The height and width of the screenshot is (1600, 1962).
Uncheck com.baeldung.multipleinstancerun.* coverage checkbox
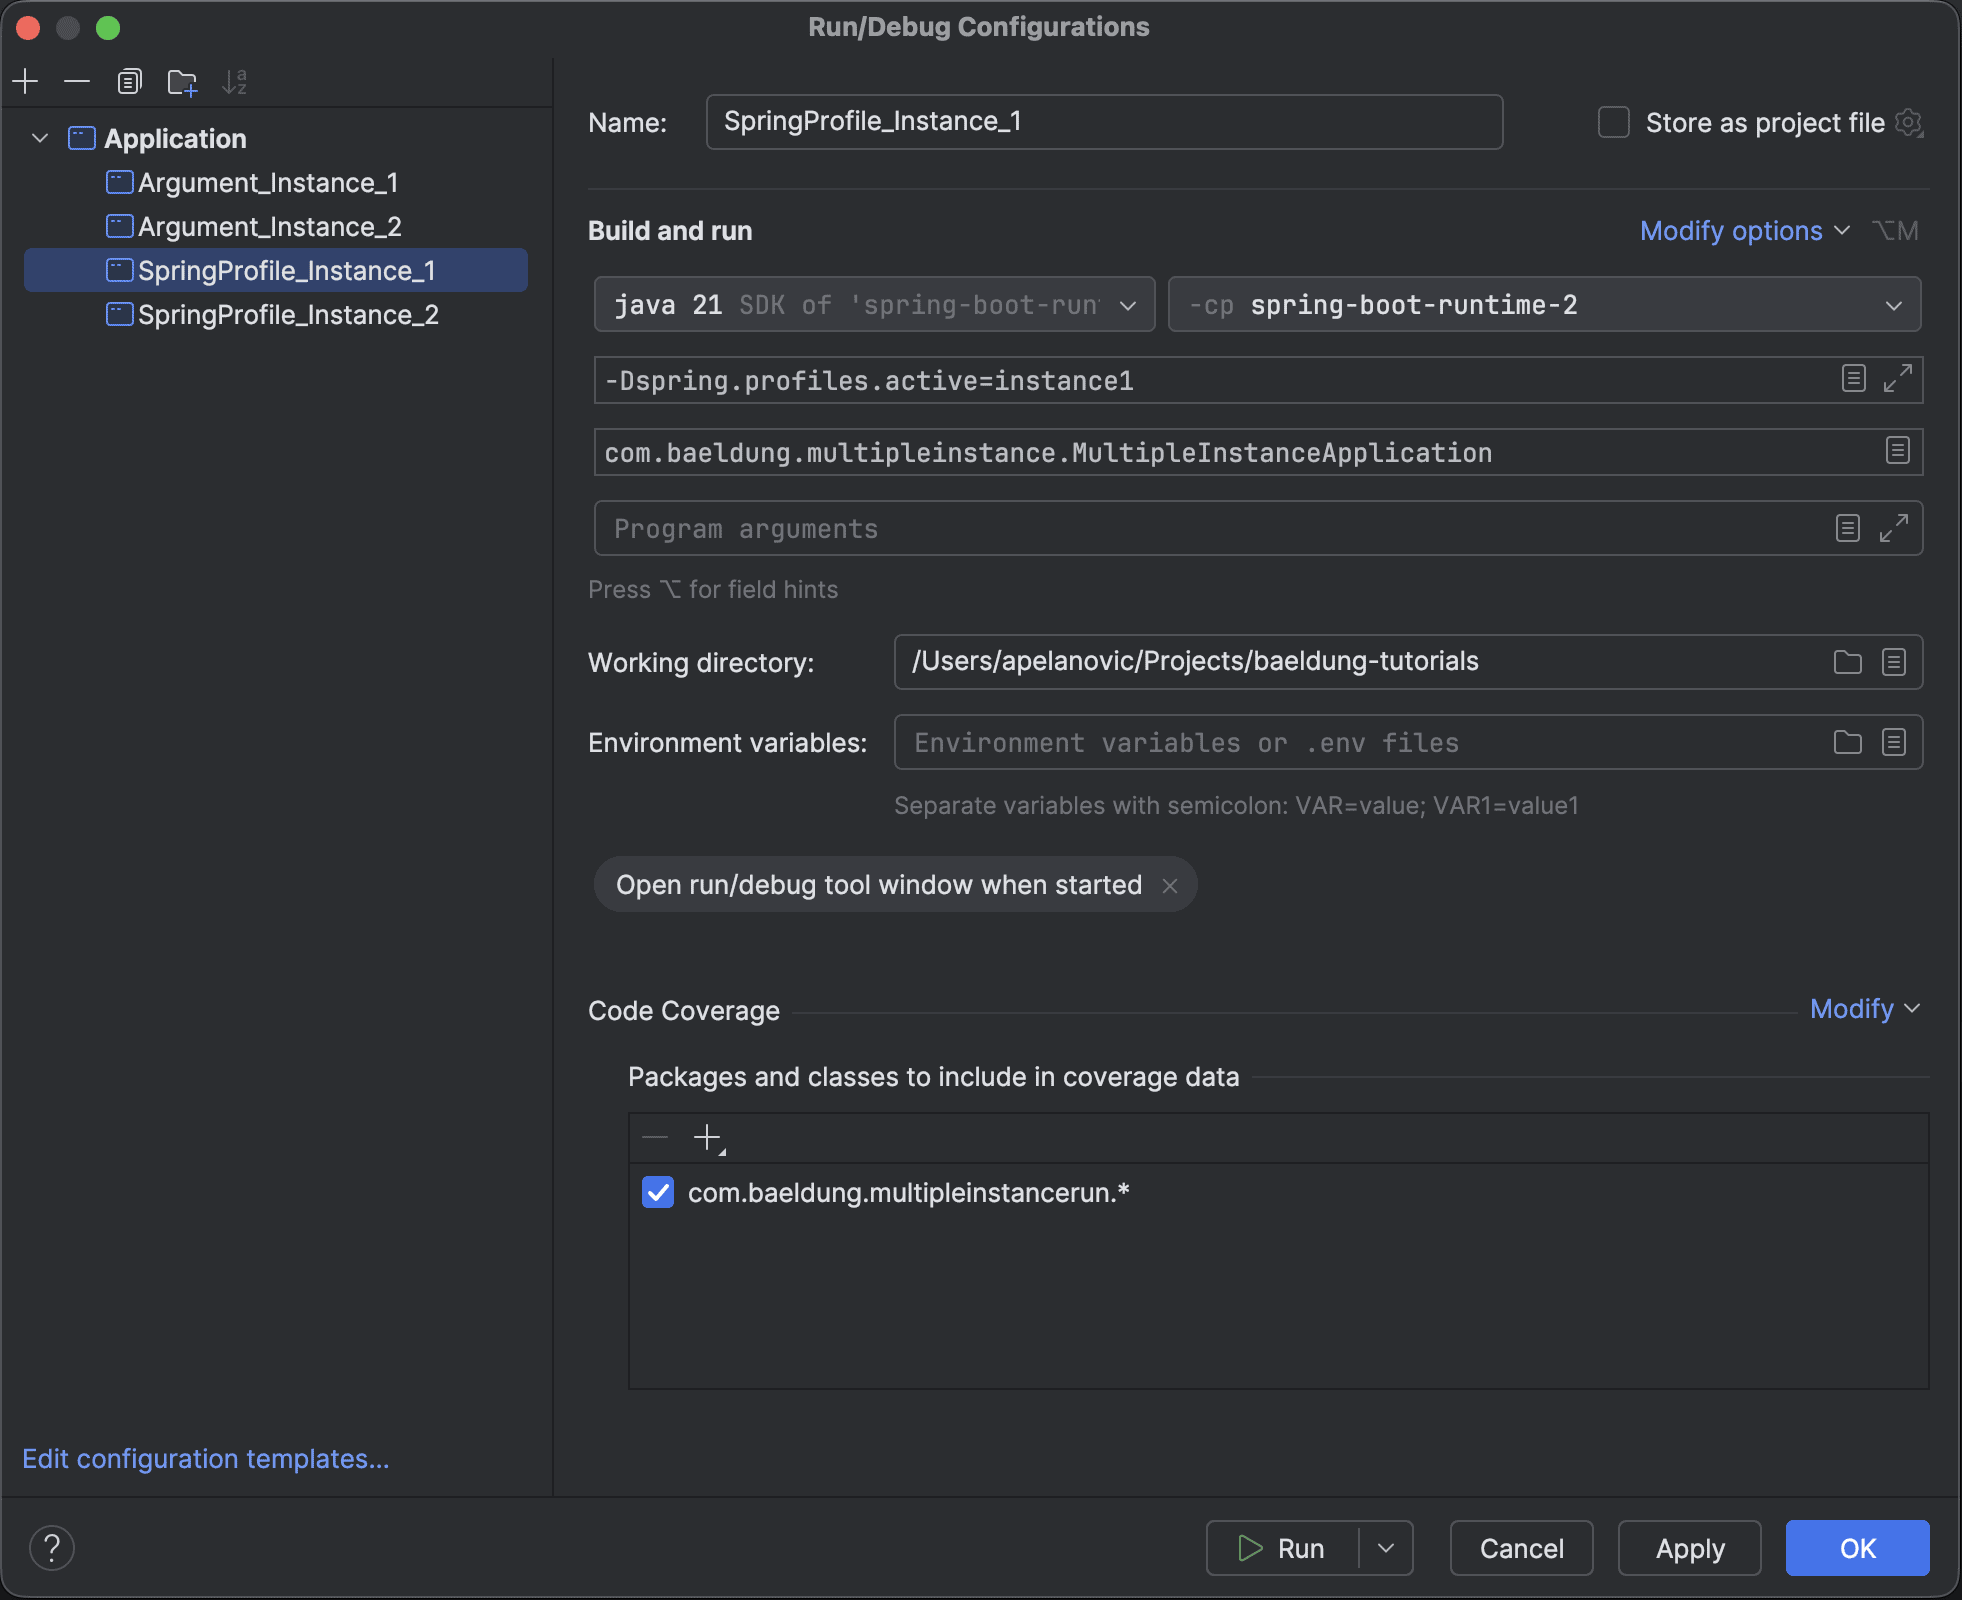(x=658, y=1192)
